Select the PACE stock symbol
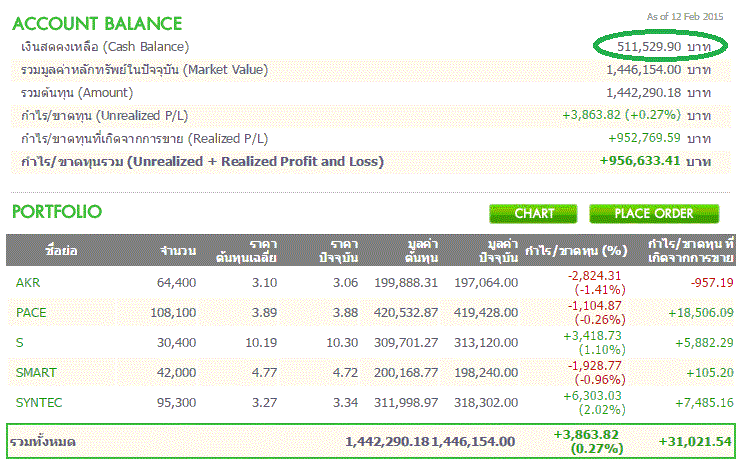736x472 pixels. pyautogui.click(x=32, y=313)
